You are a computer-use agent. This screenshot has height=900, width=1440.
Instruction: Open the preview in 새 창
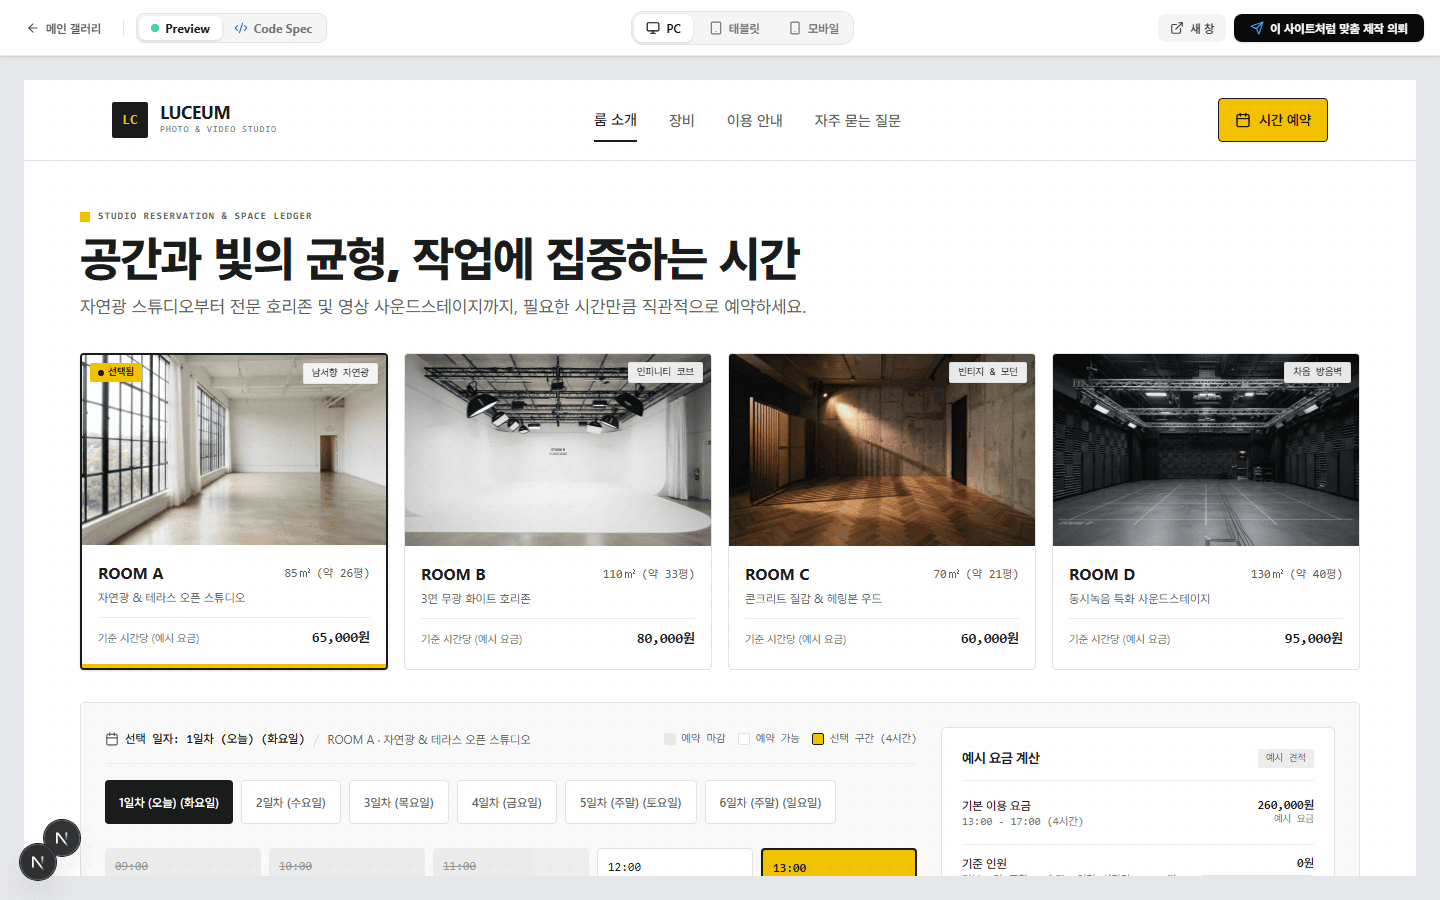click(x=1192, y=28)
